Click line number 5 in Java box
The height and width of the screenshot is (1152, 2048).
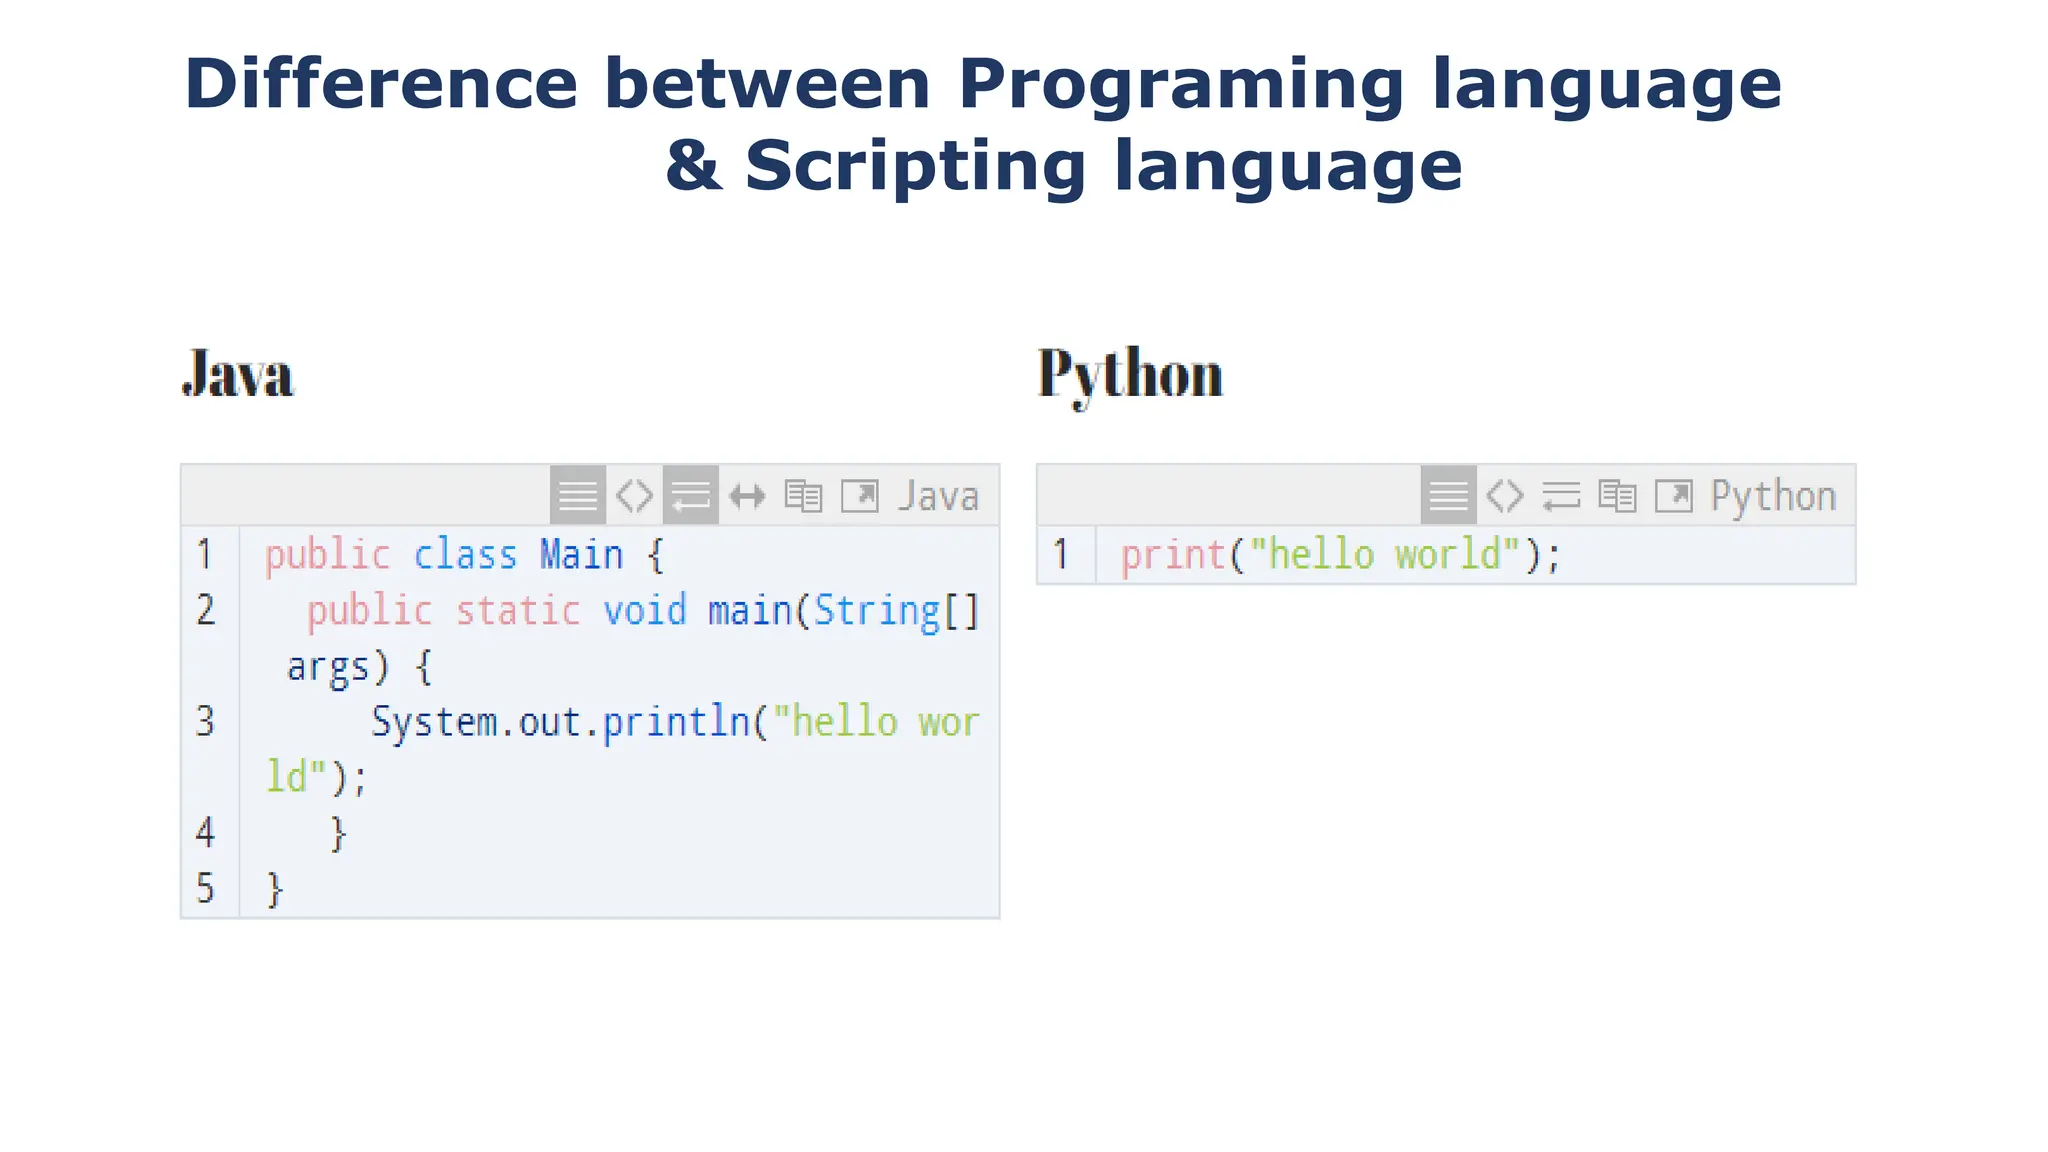(205, 888)
